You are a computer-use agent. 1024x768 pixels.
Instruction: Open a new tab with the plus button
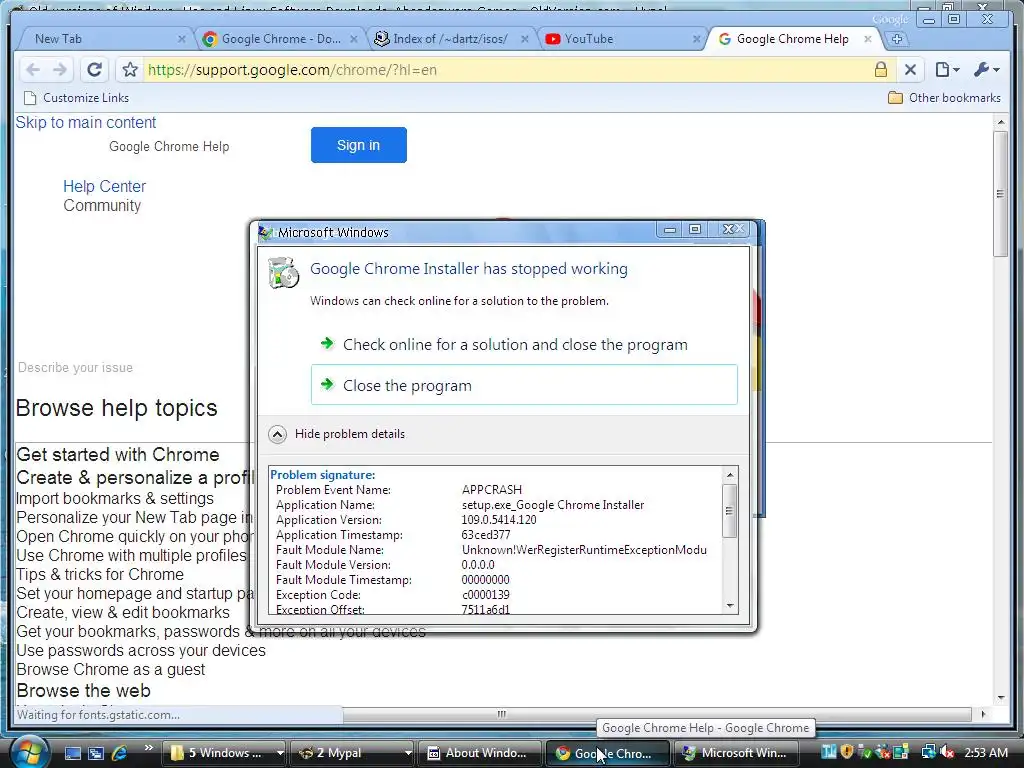coord(897,39)
